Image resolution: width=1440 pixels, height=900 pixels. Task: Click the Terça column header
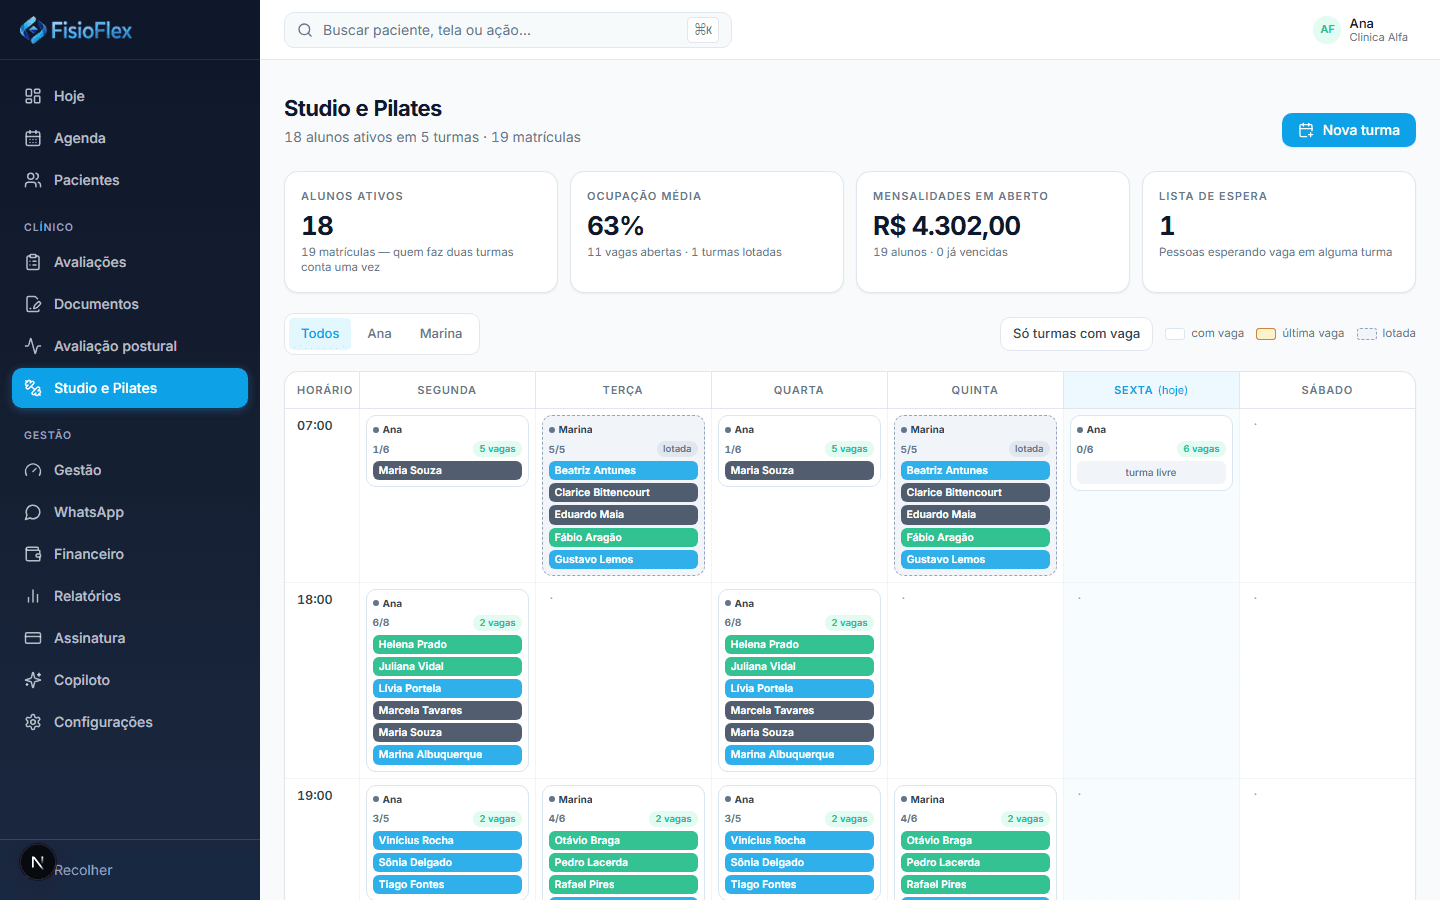(623, 390)
